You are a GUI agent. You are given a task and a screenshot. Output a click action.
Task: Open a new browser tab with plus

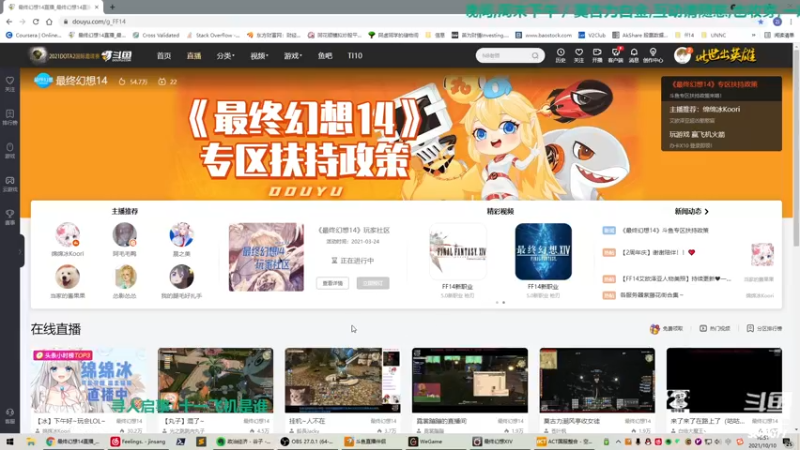coord(112,7)
